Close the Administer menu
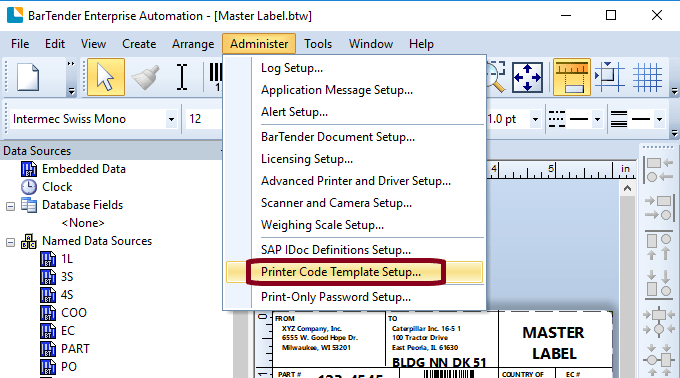The image size is (680, 378). pyautogui.click(x=259, y=44)
